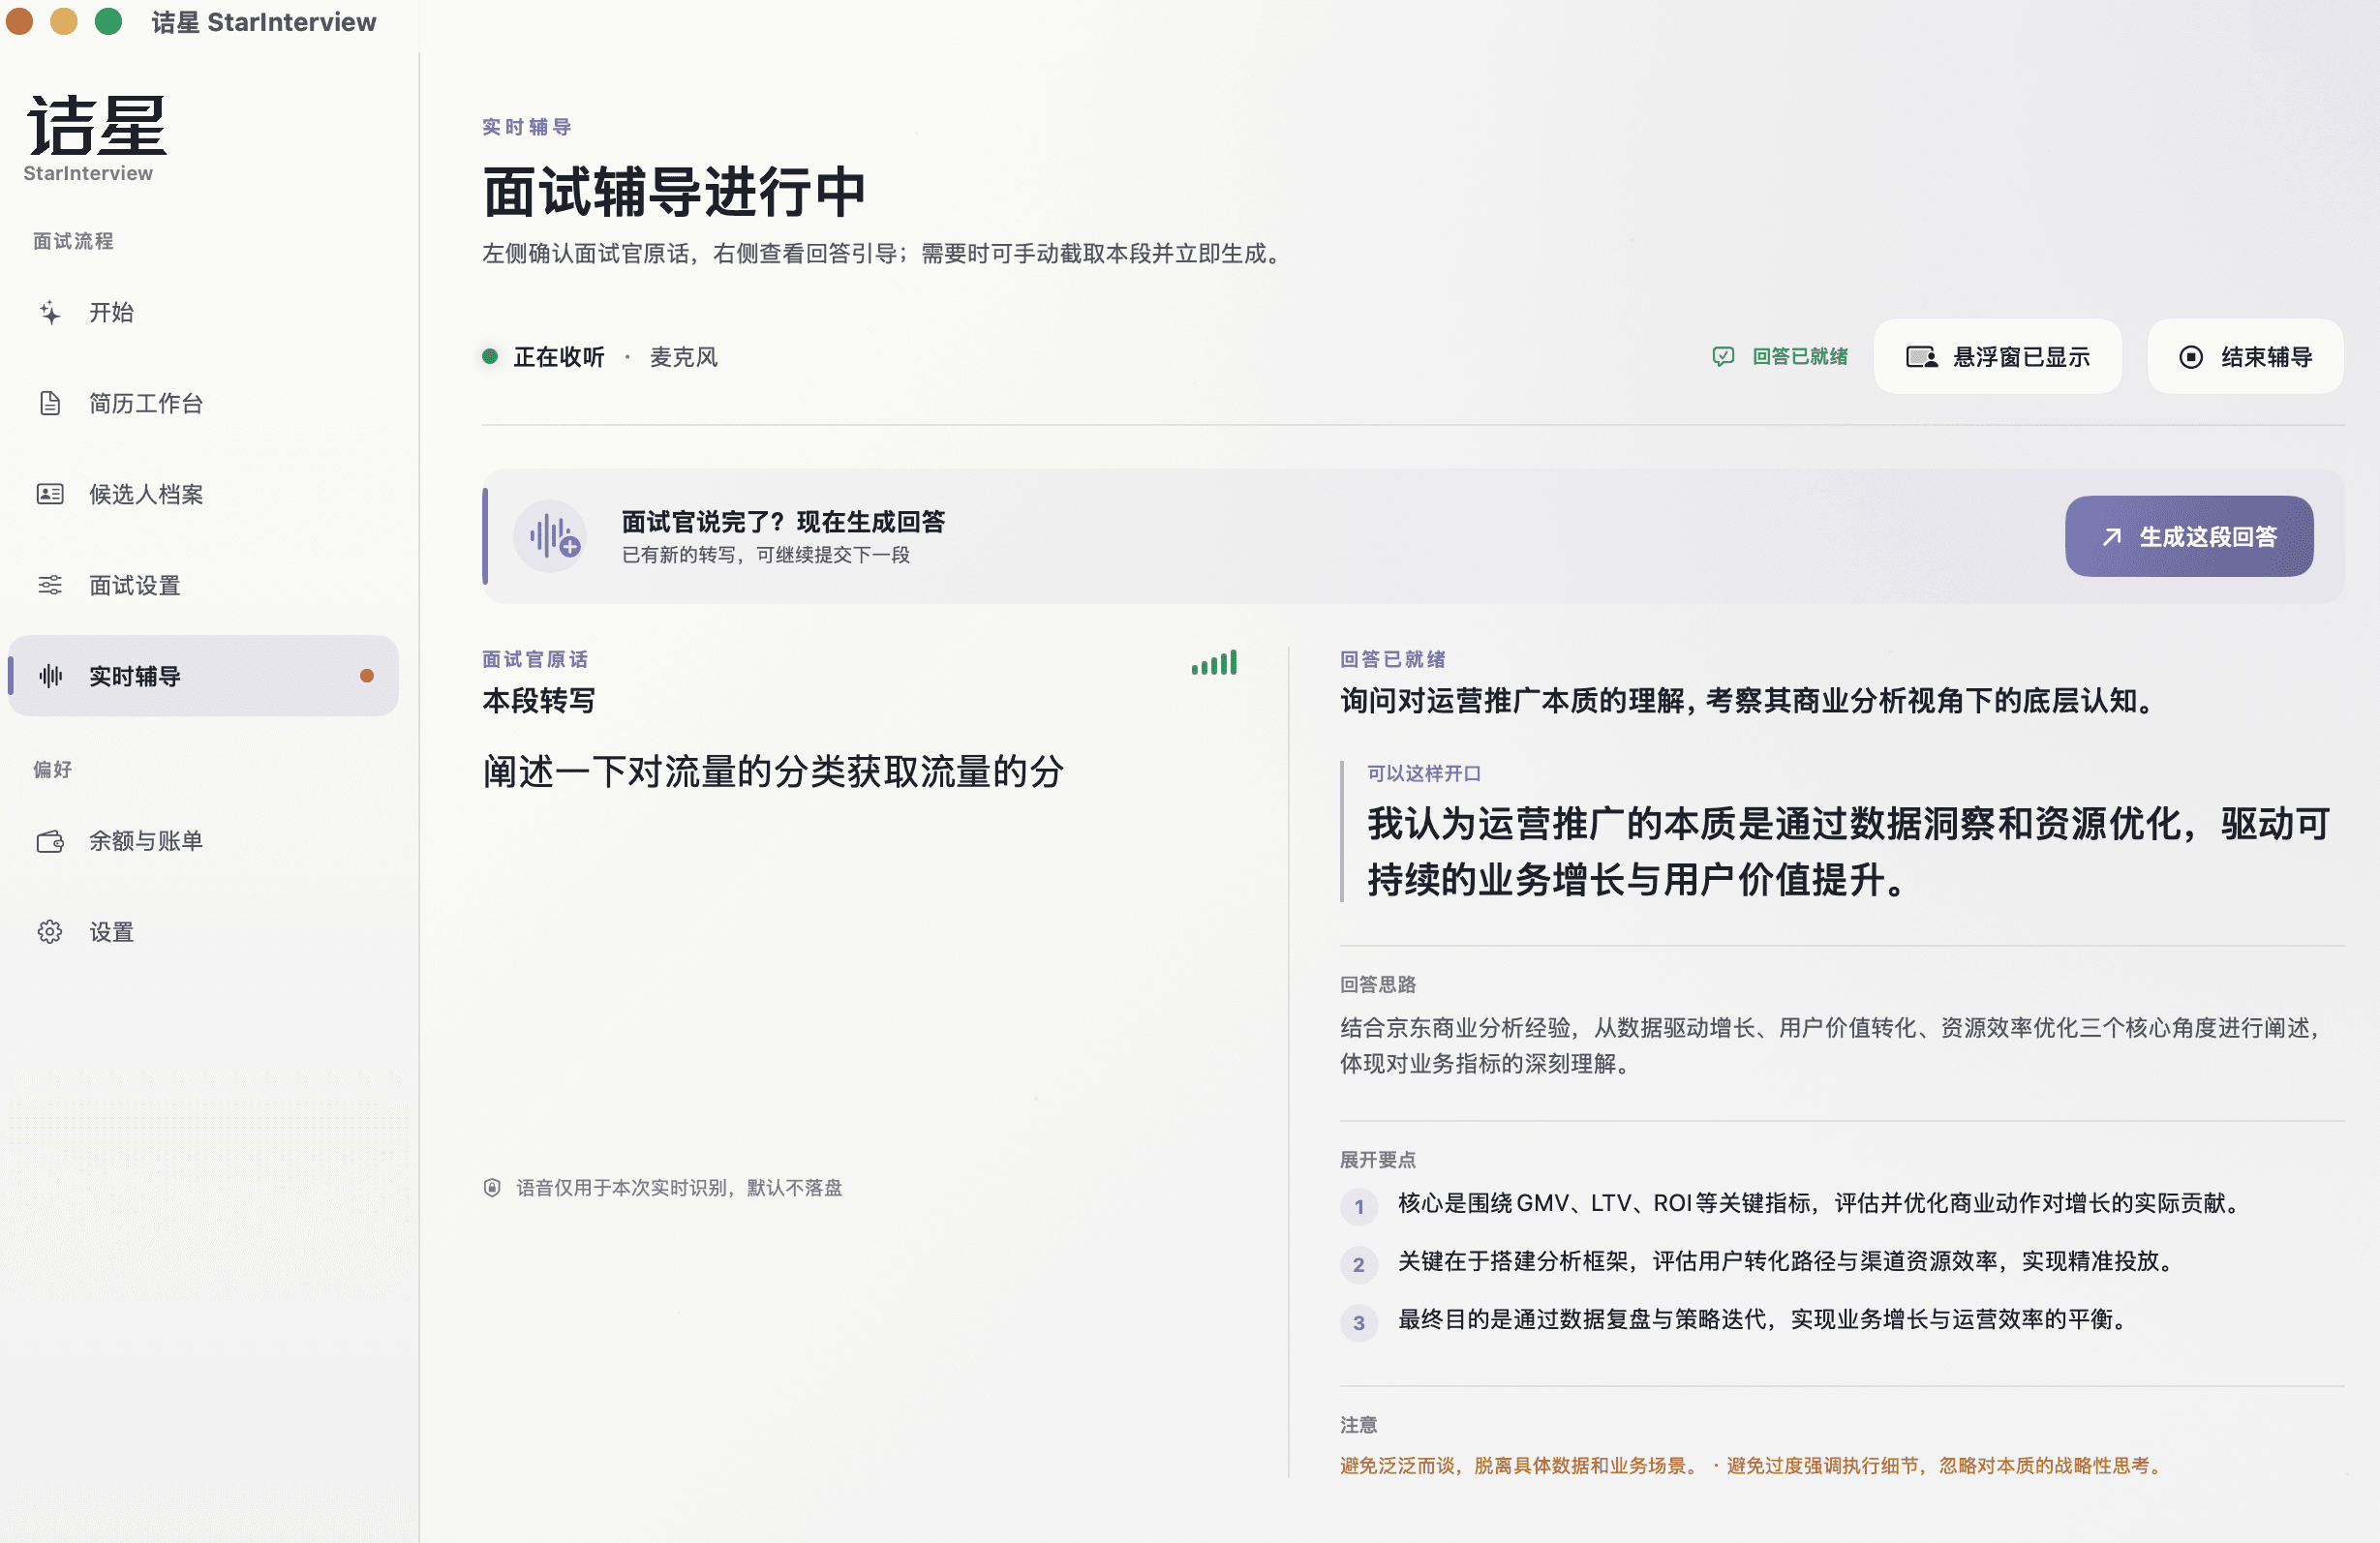
Task: Click the green audio level bars
Action: [x=1214, y=662]
